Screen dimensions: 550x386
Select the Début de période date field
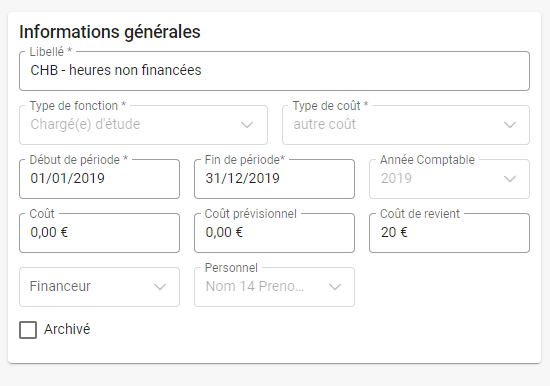[x=99, y=179]
